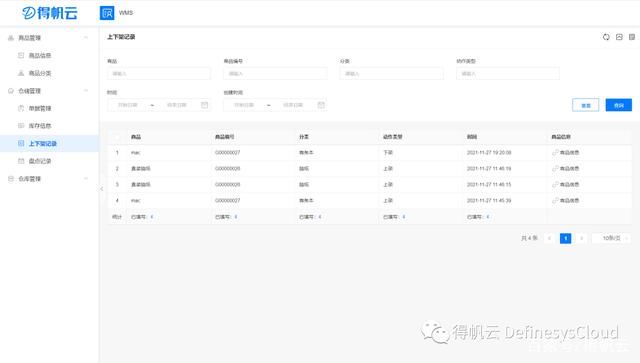The height and width of the screenshot is (363, 640).
Task: Click end date of 时间 range
Action: [176, 105]
